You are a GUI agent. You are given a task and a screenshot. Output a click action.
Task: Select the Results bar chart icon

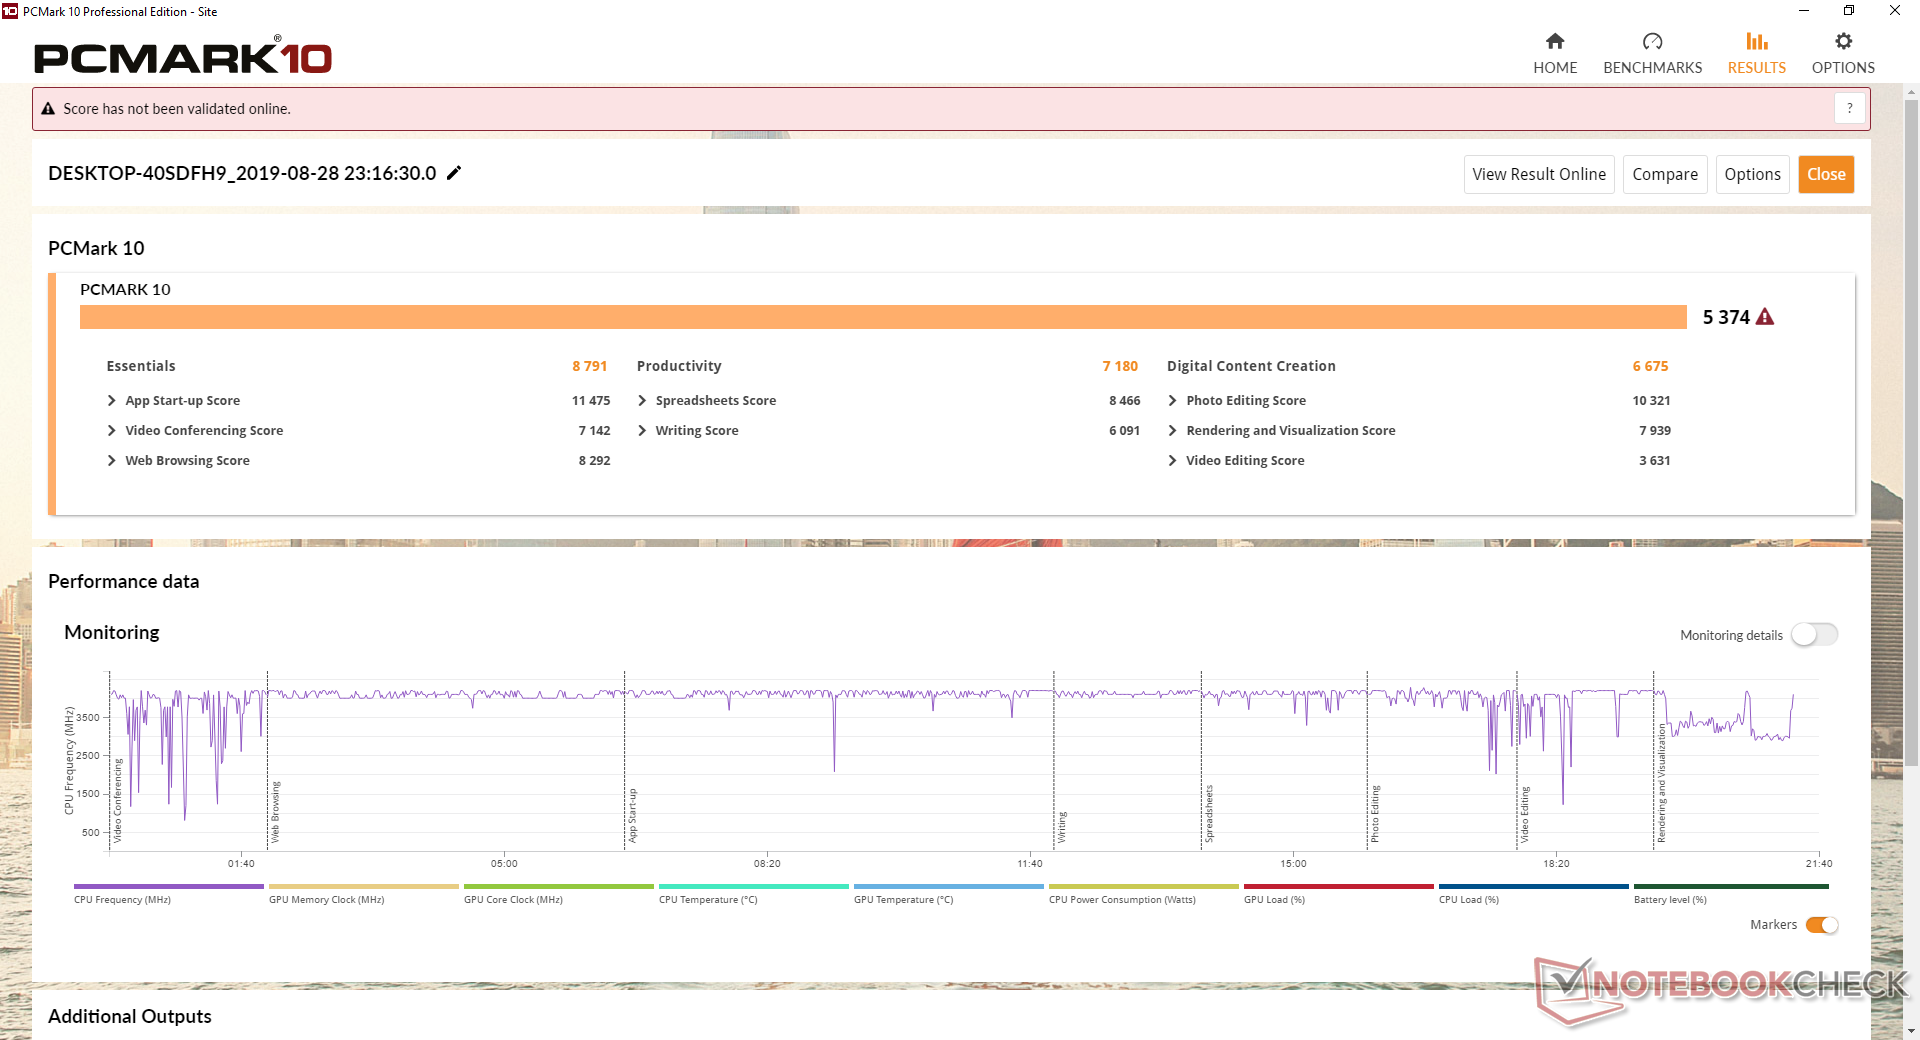point(1756,41)
